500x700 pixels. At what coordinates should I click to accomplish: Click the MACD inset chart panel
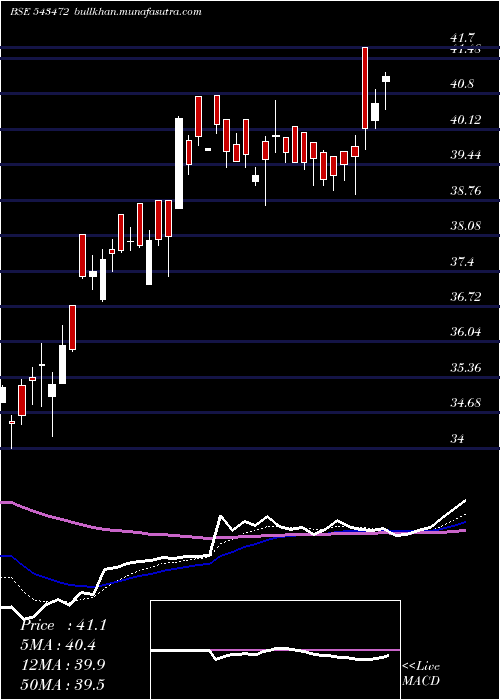point(275,650)
